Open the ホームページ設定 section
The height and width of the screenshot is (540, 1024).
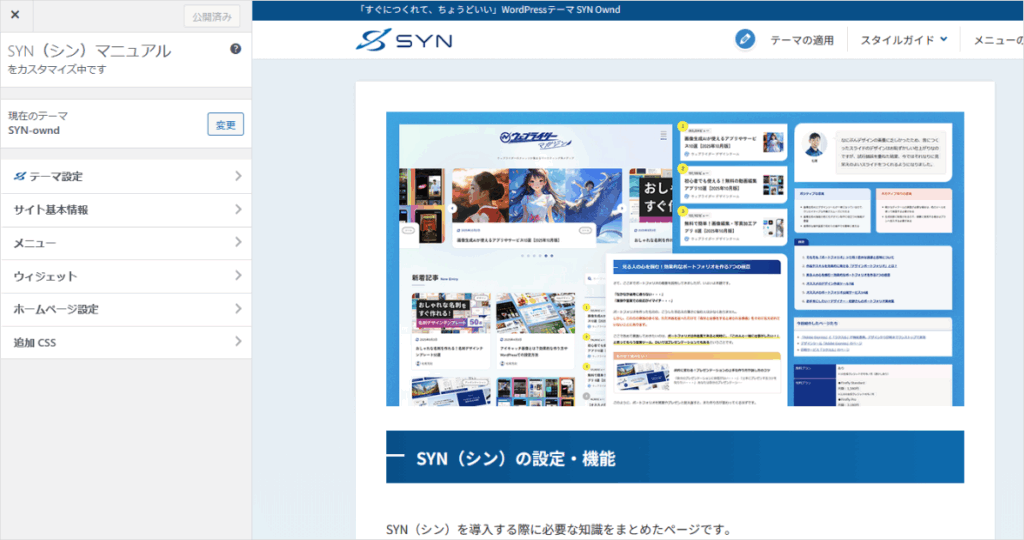(x=56, y=309)
